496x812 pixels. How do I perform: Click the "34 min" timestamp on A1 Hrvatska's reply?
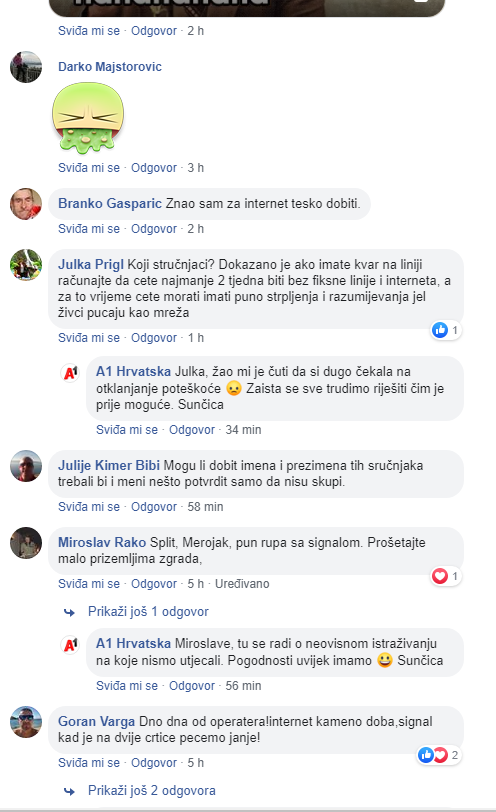click(x=243, y=430)
